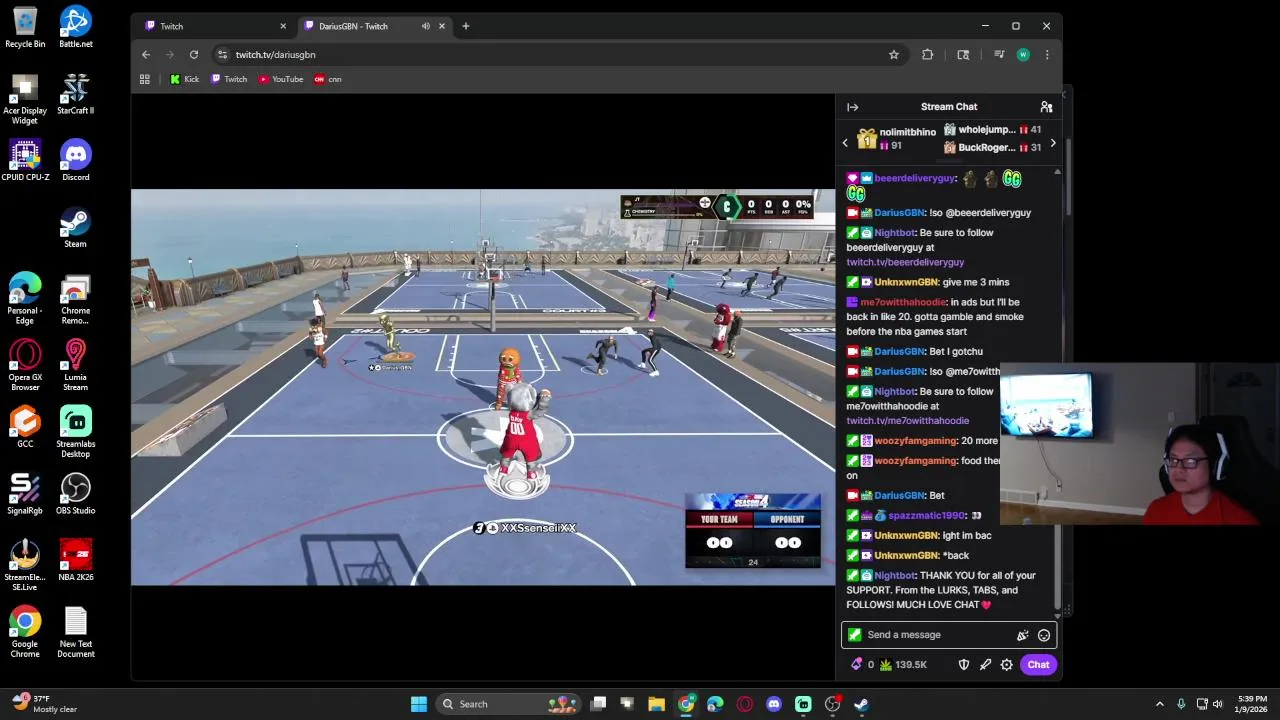This screenshot has height=720, width=1280.
Task: View site information icon in address bar
Action: pos(223,55)
